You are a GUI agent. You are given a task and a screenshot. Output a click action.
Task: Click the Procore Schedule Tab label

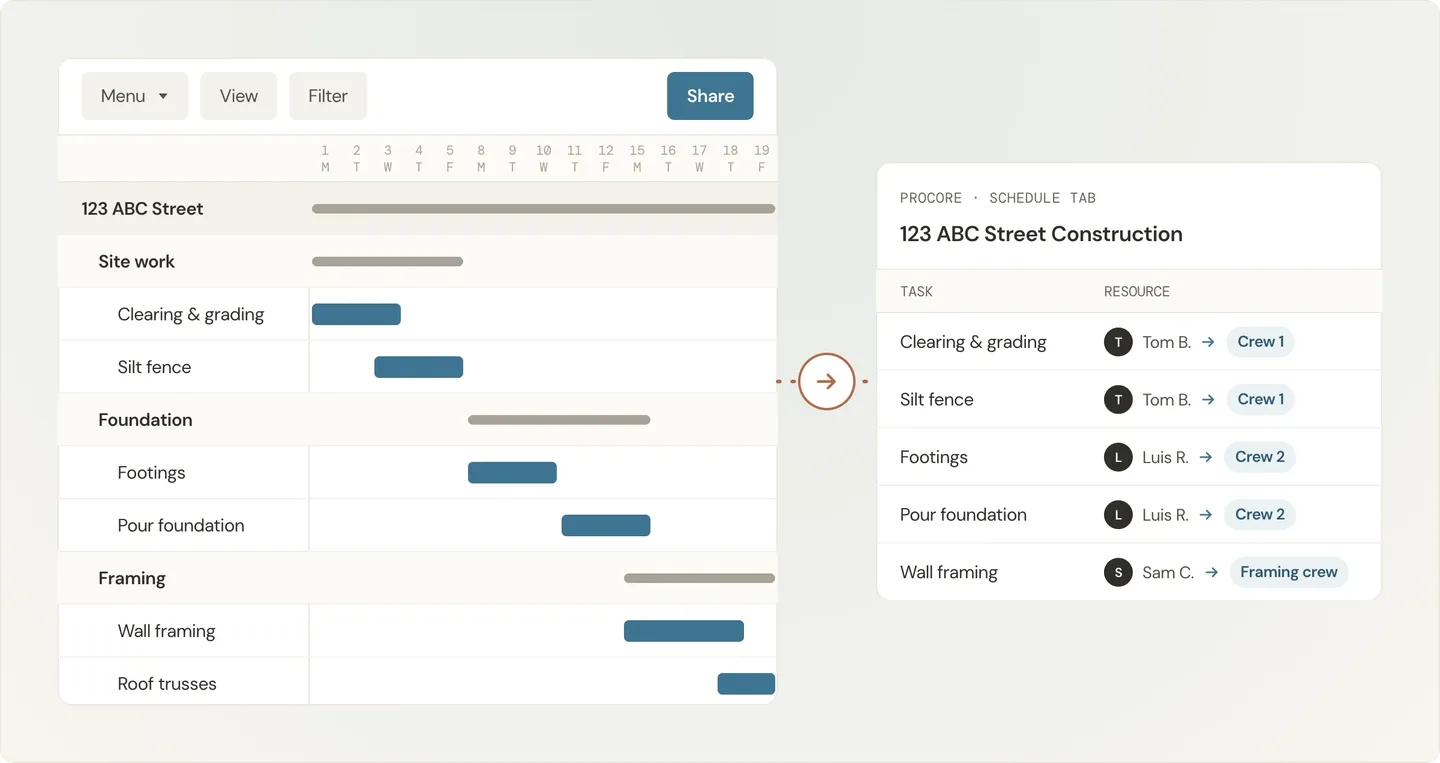[998, 198]
